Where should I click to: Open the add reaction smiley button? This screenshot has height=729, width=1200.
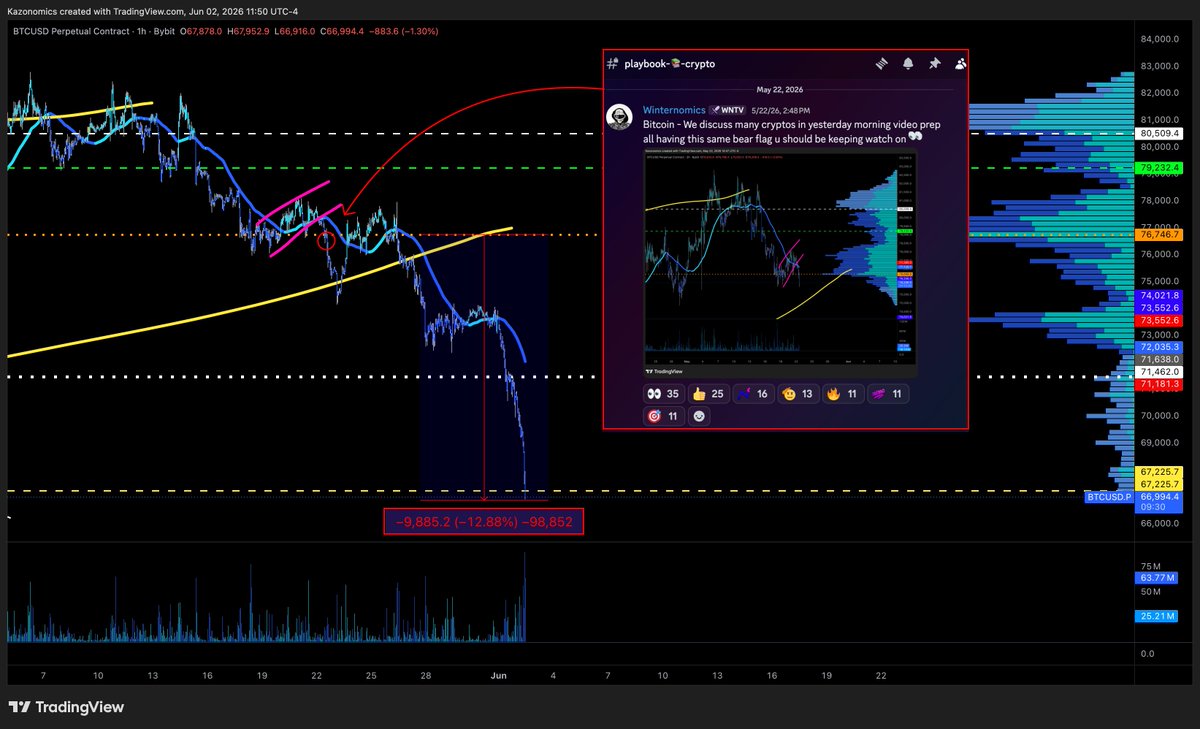pyautogui.click(x=699, y=416)
